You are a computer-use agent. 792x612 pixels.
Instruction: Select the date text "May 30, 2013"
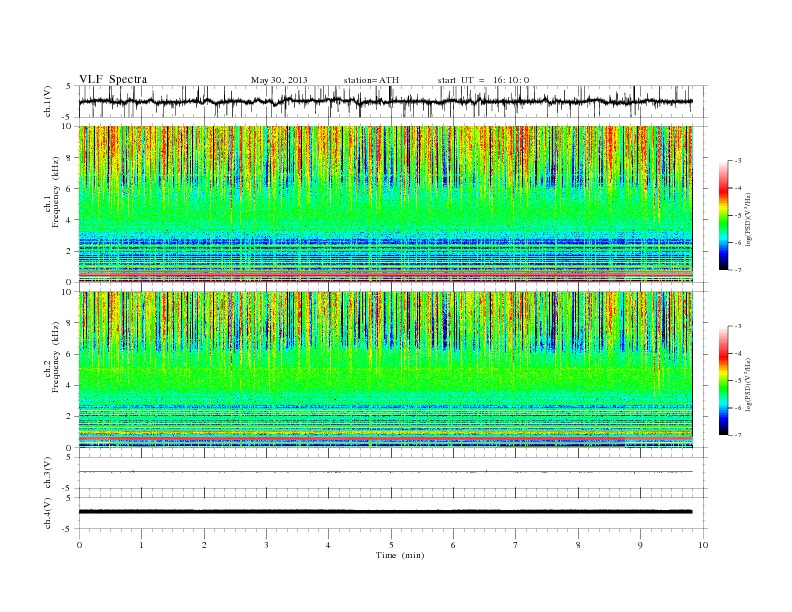[279, 80]
